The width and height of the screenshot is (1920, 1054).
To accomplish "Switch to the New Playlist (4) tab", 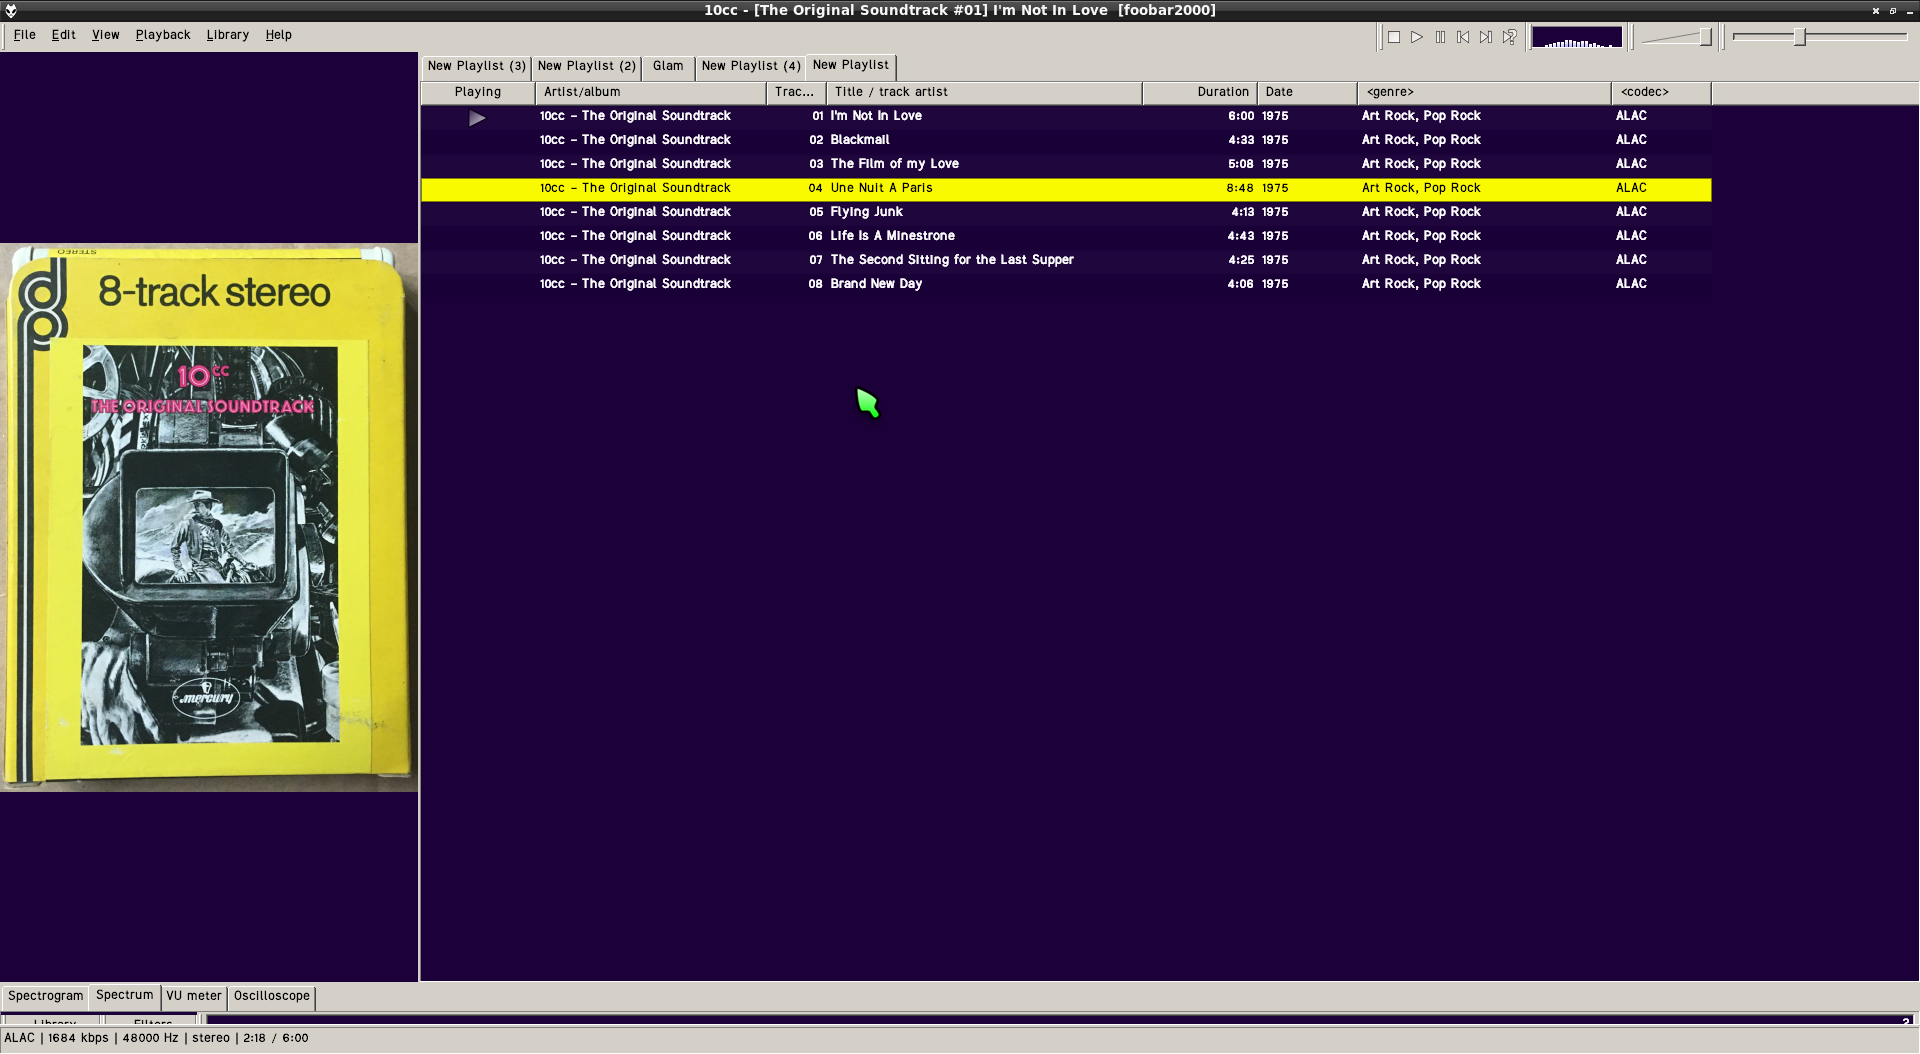I will (751, 66).
